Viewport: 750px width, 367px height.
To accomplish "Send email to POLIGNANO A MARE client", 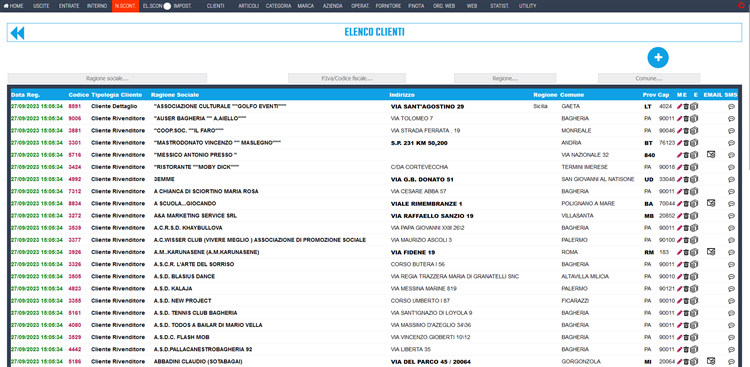I will coord(711,203).
